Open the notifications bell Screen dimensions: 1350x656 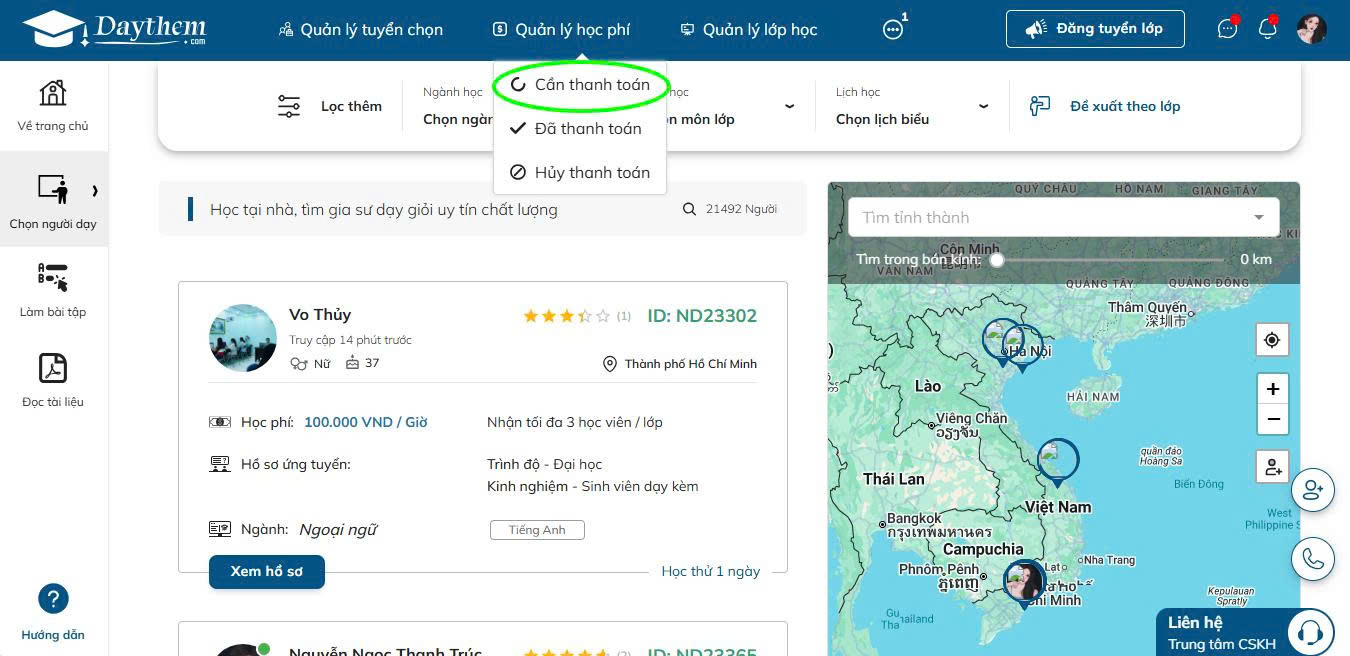[x=1267, y=29]
